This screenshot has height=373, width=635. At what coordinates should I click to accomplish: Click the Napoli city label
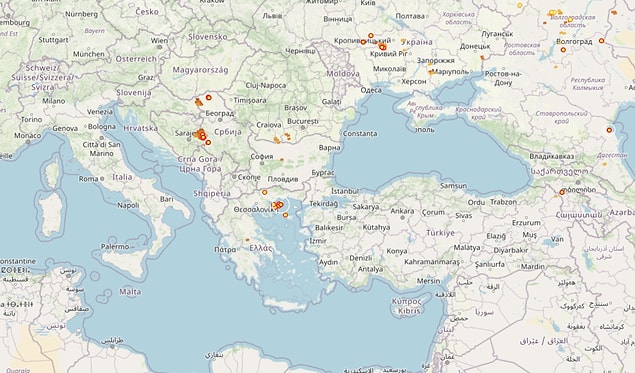[128, 205]
